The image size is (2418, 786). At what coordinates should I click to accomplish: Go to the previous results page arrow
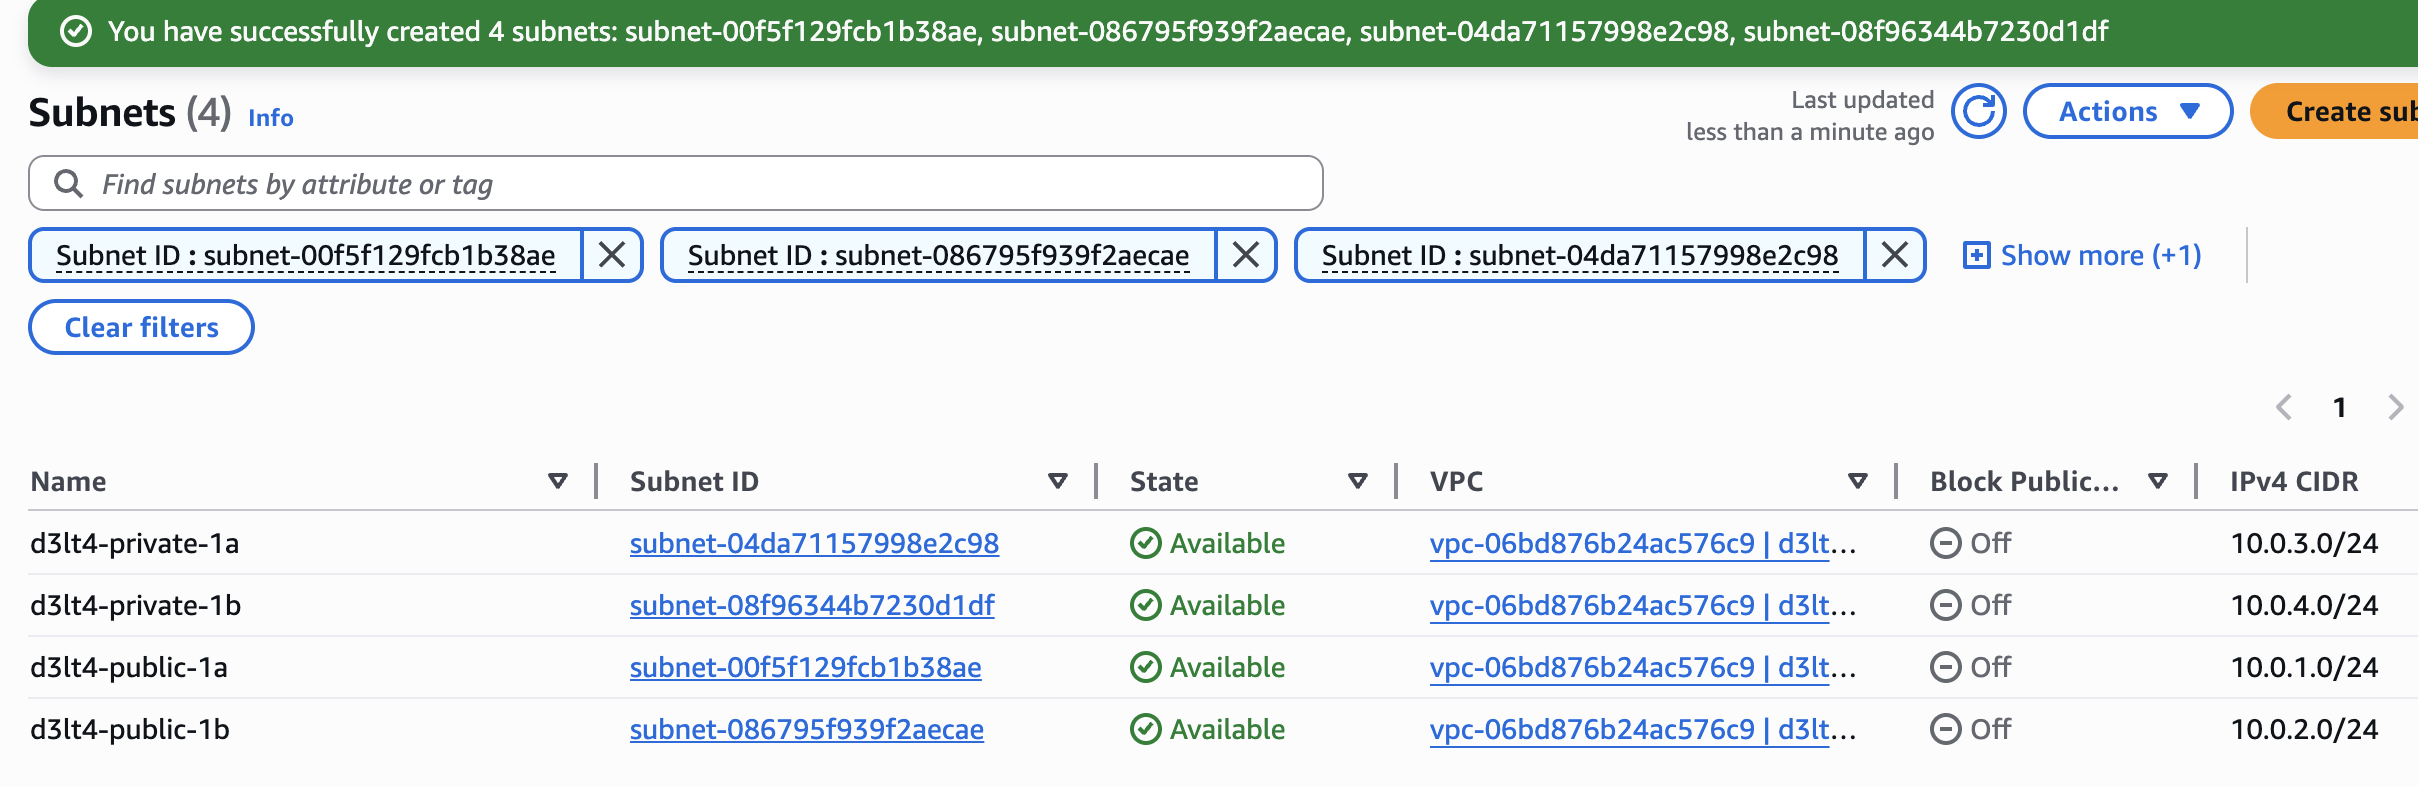(2284, 407)
